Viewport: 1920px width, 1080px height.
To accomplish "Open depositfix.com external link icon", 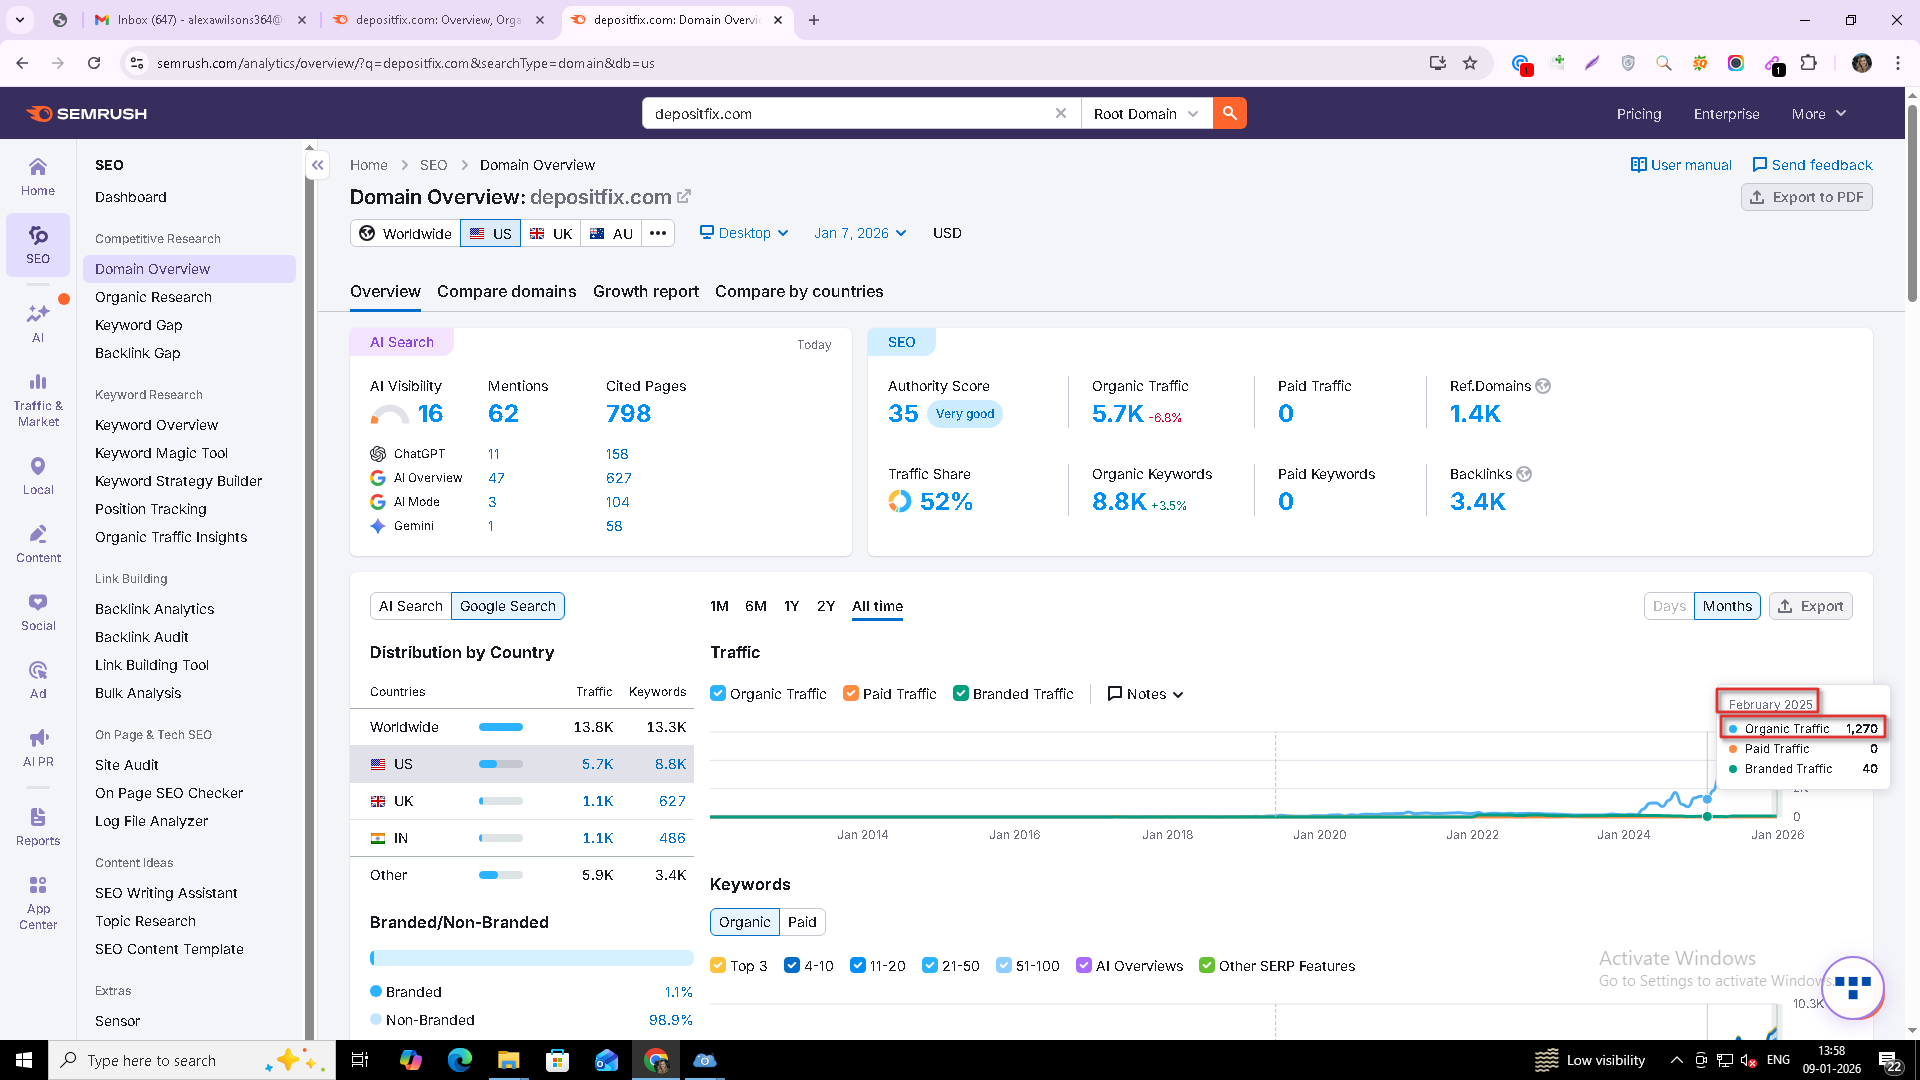I will tap(684, 197).
